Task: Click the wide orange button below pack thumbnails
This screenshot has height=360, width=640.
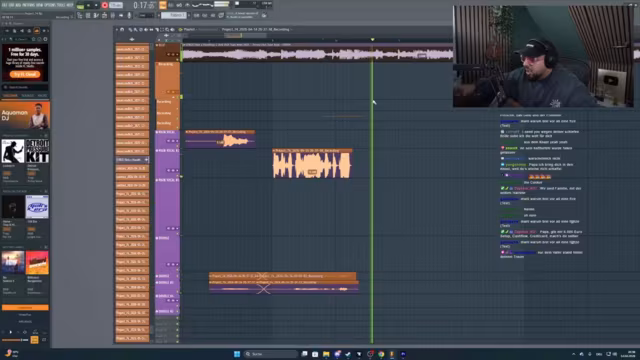Action: click(25, 307)
